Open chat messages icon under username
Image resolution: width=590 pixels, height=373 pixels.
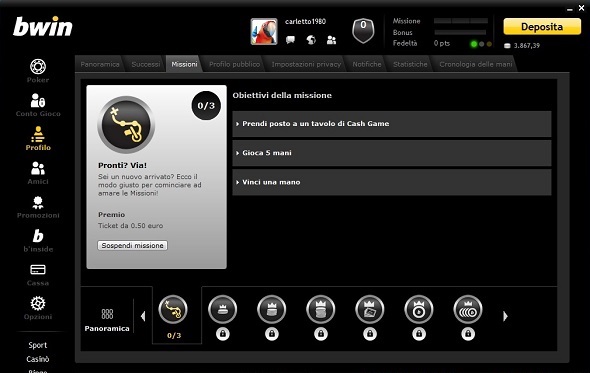tap(290, 40)
